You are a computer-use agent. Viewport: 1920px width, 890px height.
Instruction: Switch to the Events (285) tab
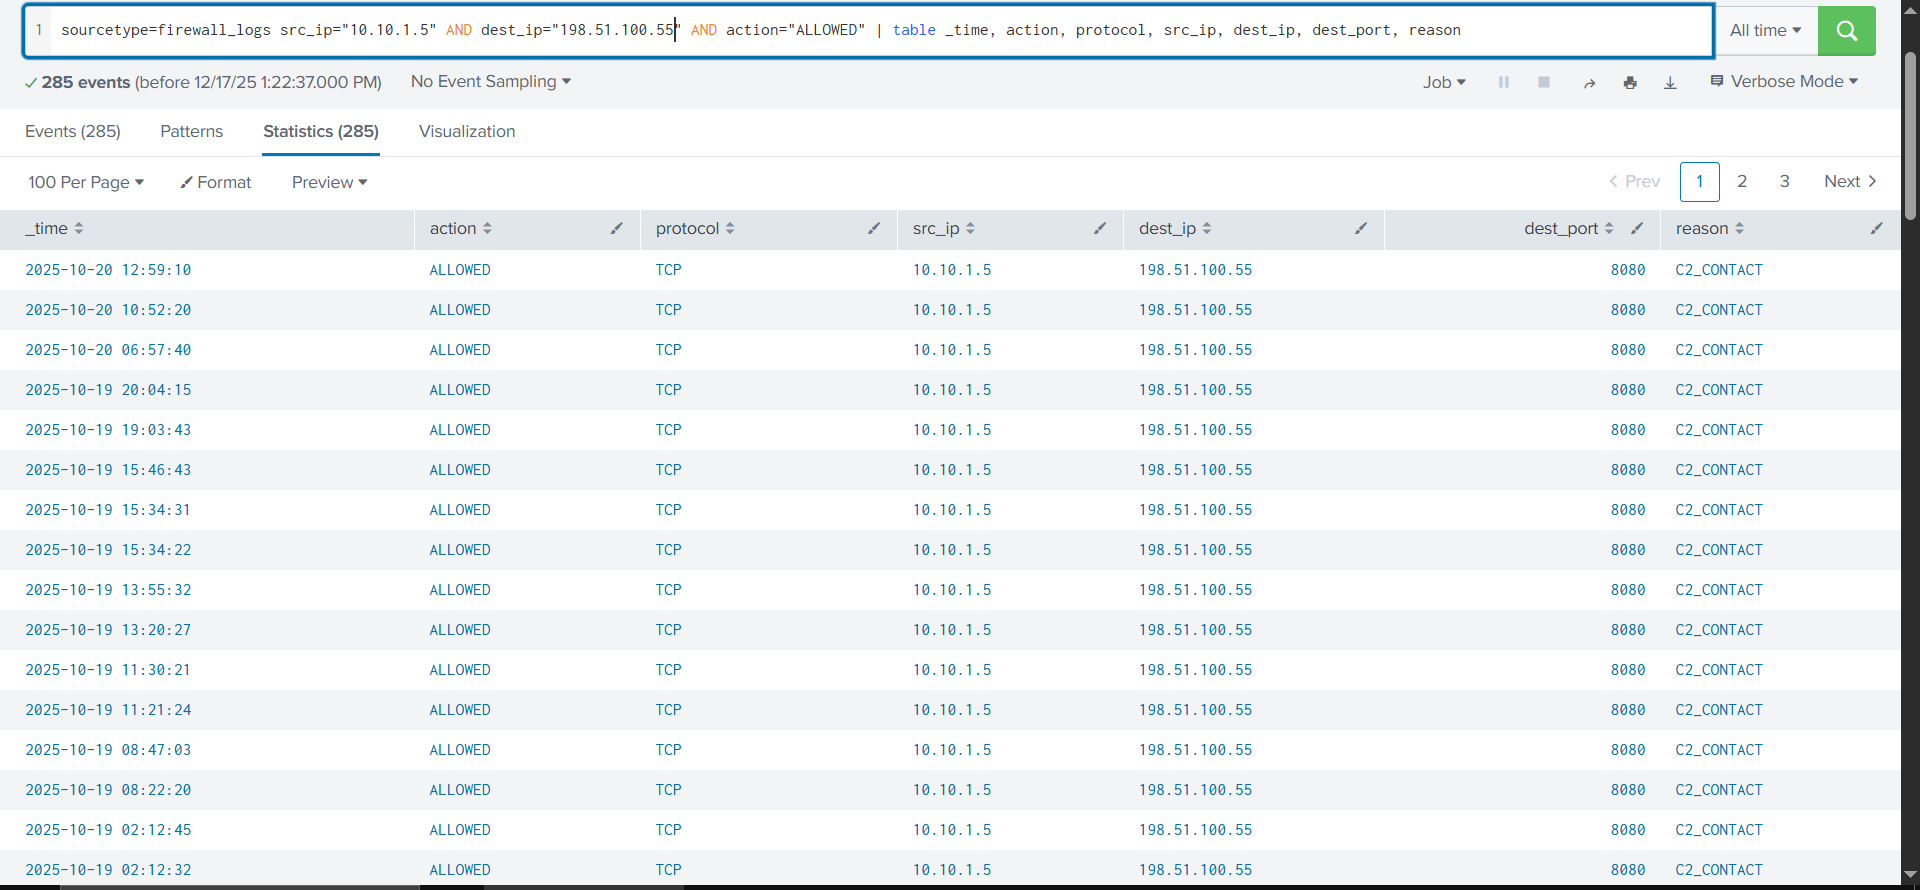pyautogui.click(x=73, y=132)
